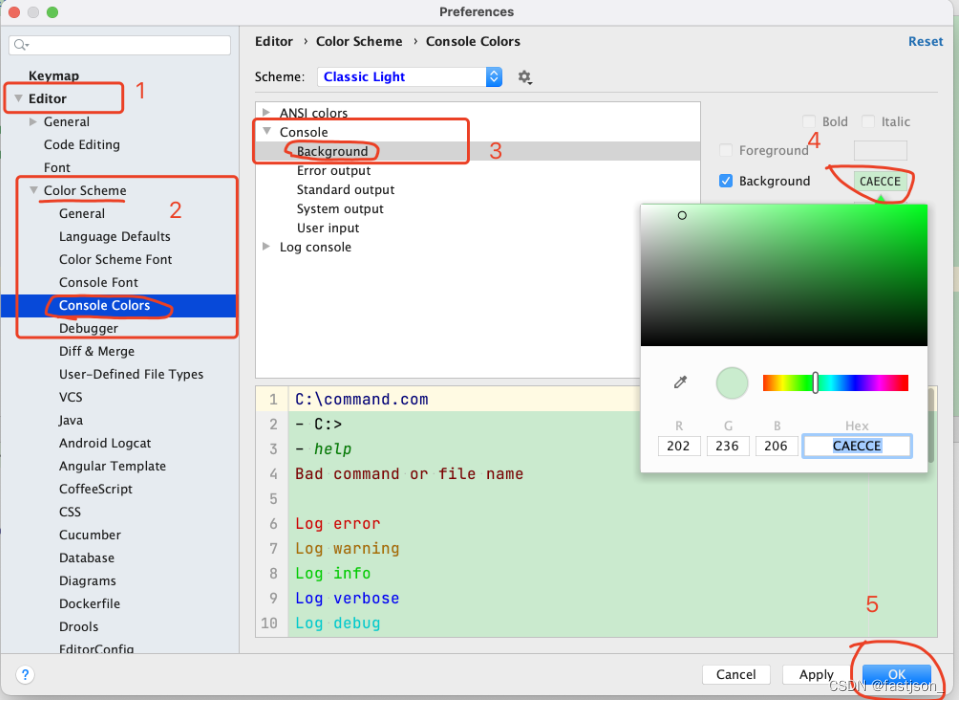Enable the Bold checkbox
Screen dimensions: 960x703
[x=809, y=121]
